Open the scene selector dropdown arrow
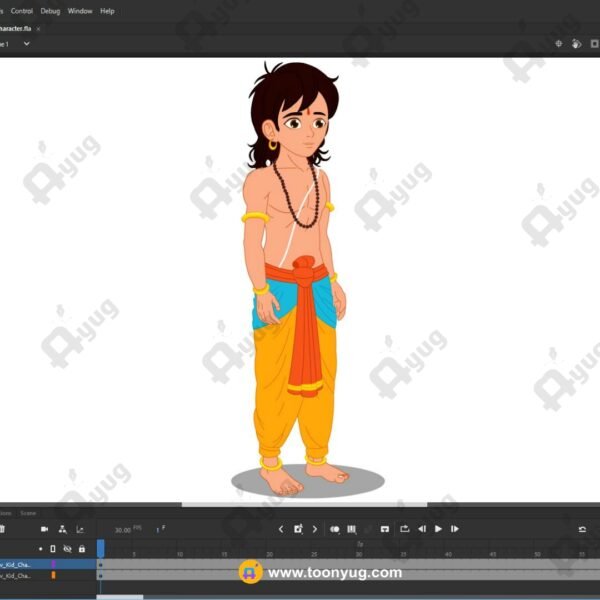The height and width of the screenshot is (600, 600). (26, 44)
